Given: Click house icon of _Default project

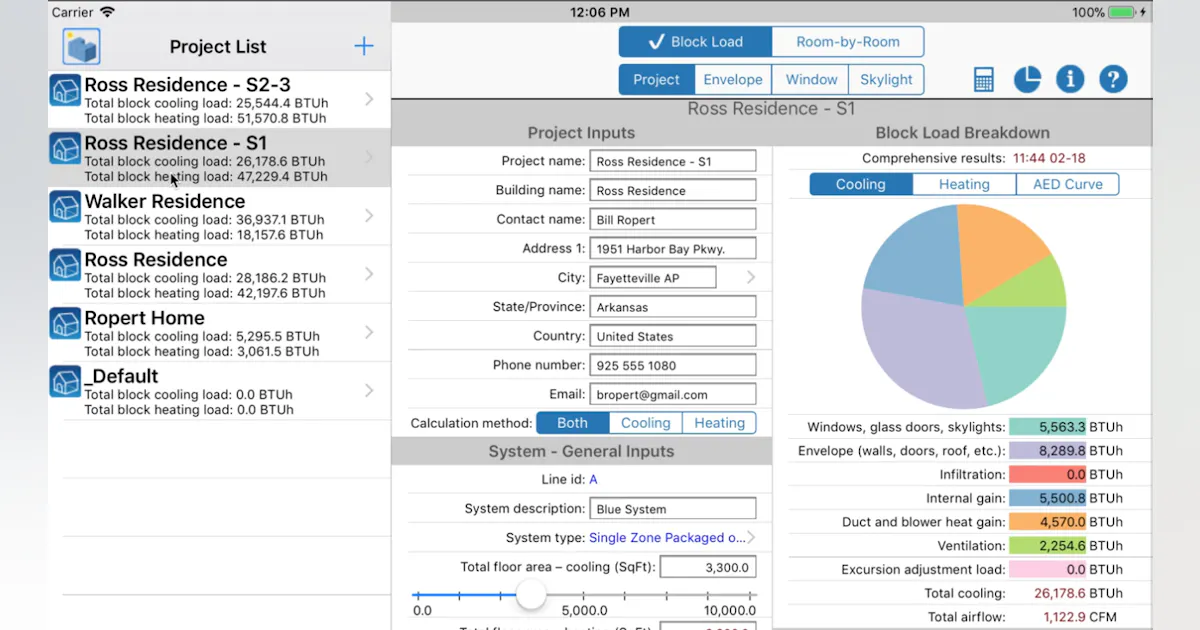Looking at the screenshot, I should (66, 381).
